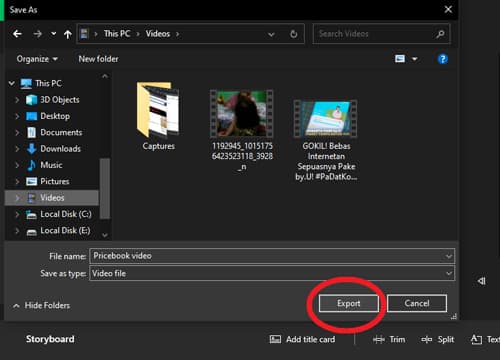This screenshot has width=500, height=360.
Task: Click the Split tool
Action: (437, 339)
